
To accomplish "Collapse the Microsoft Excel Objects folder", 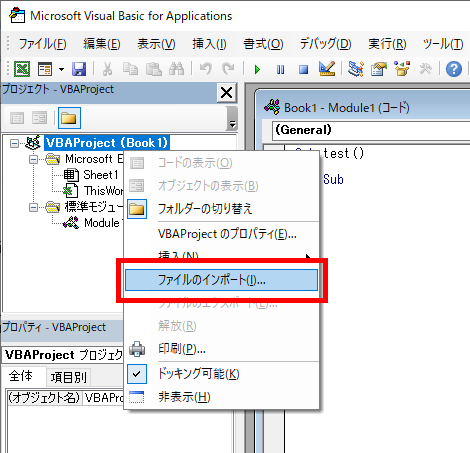I will pos(33,160).
